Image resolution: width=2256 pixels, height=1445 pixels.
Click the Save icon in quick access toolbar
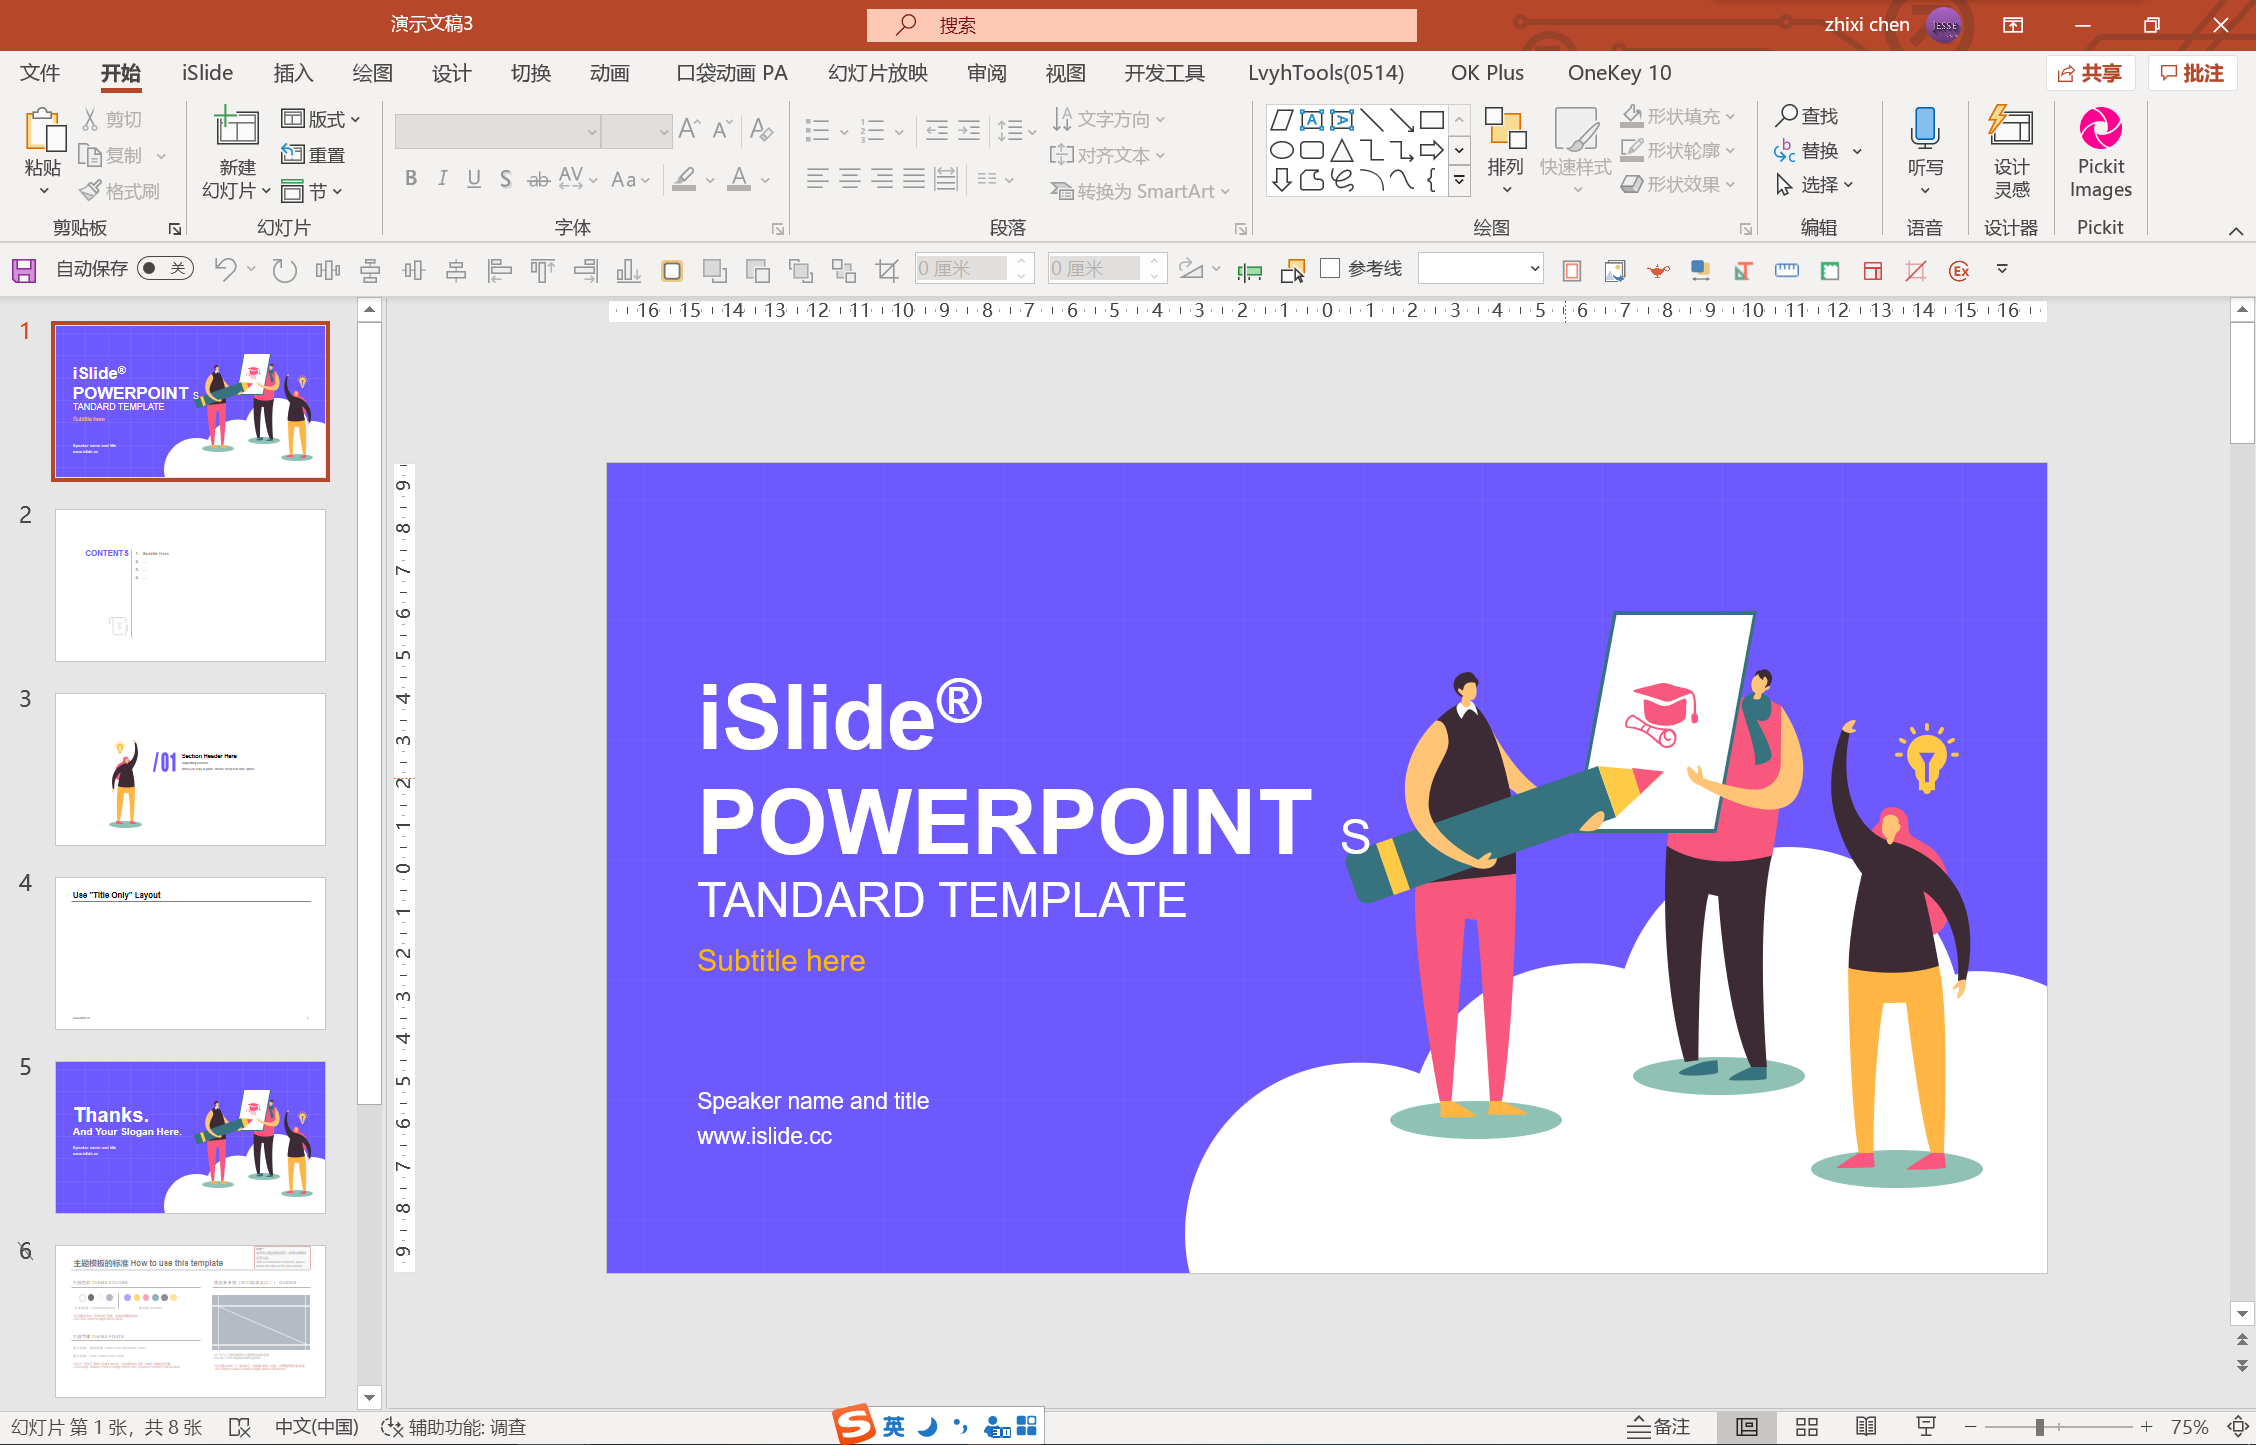tap(24, 270)
